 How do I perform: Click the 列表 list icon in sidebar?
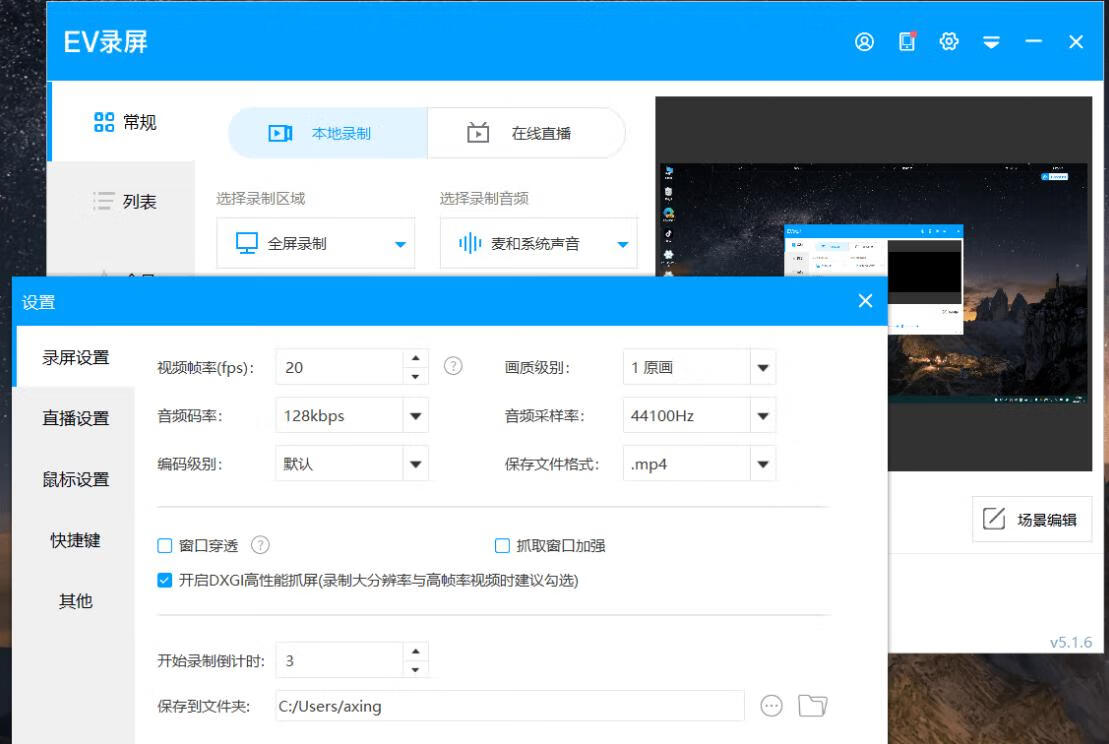point(103,200)
